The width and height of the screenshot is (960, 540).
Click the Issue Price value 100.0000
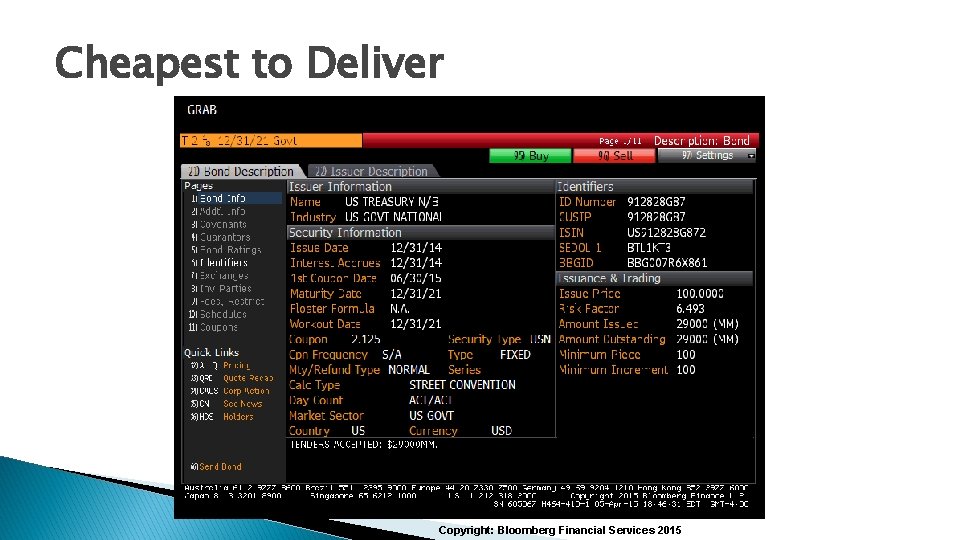click(x=700, y=294)
